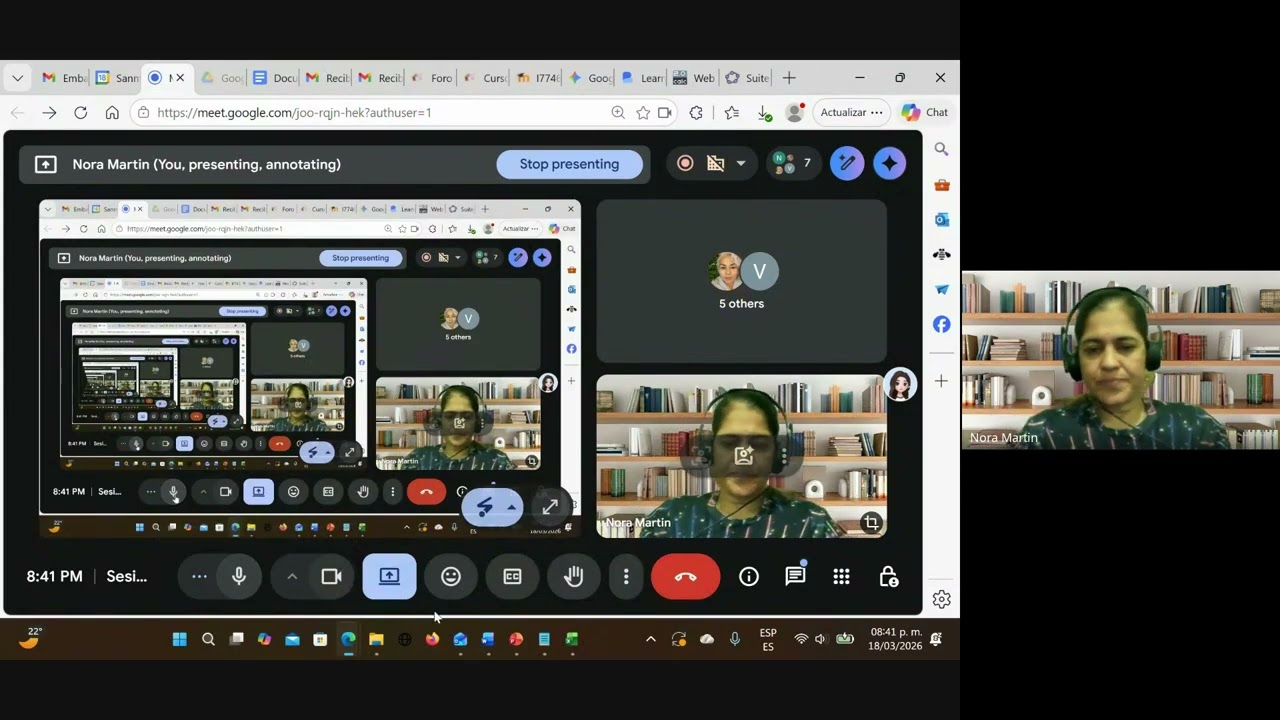Show hidden tray icons chevron

(651, 639)
